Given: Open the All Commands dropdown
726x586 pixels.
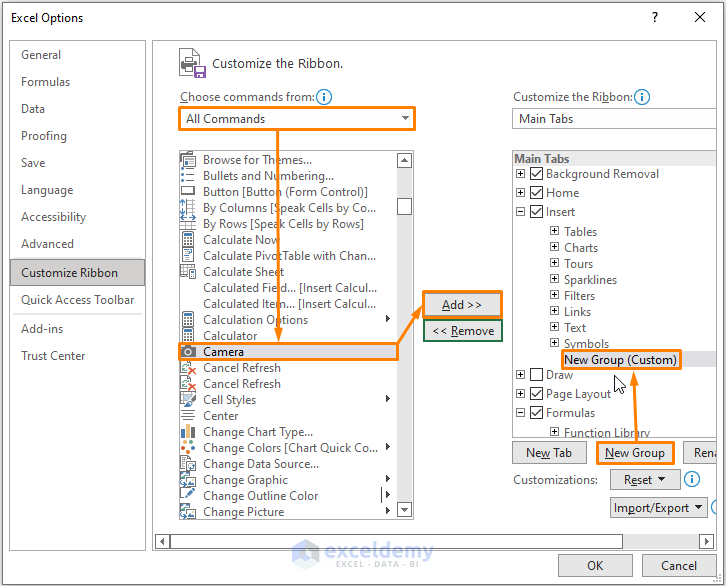Looking at the screenshot, I should click(297, 118).
